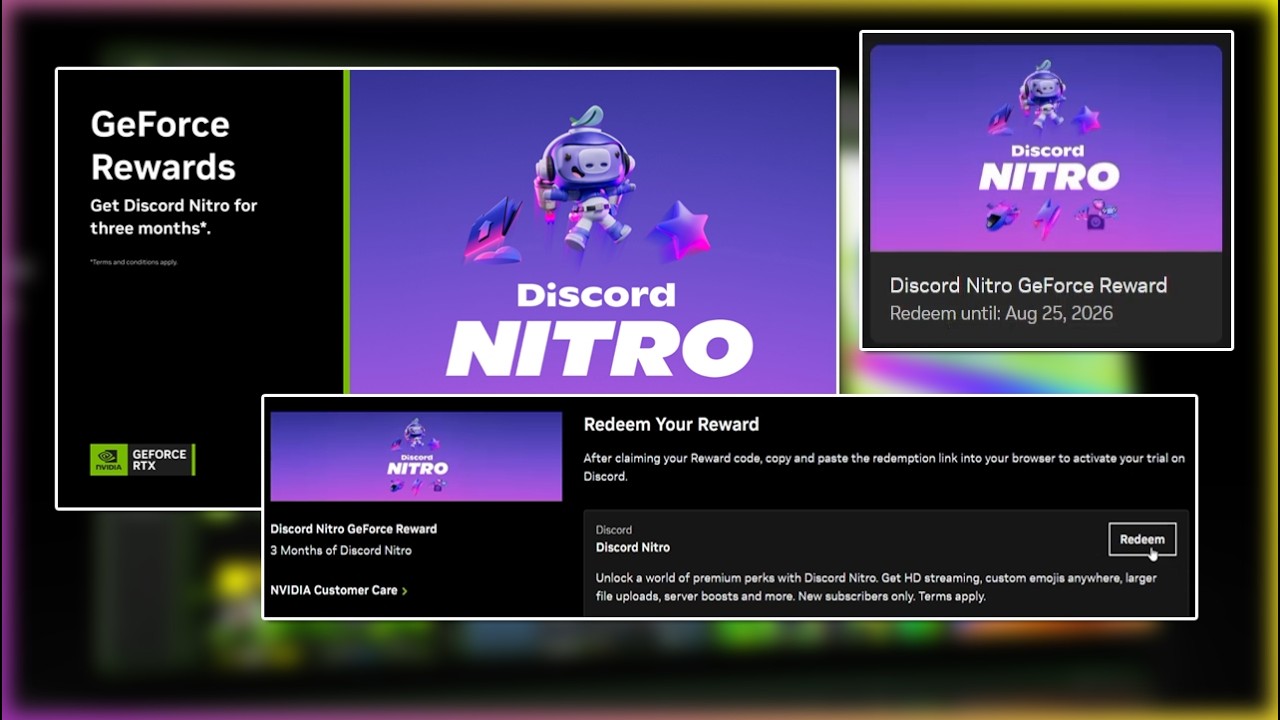1280x720 pixels.
Task: Click the chevron next to NVIDIA Customer Care
Action: 404,591
